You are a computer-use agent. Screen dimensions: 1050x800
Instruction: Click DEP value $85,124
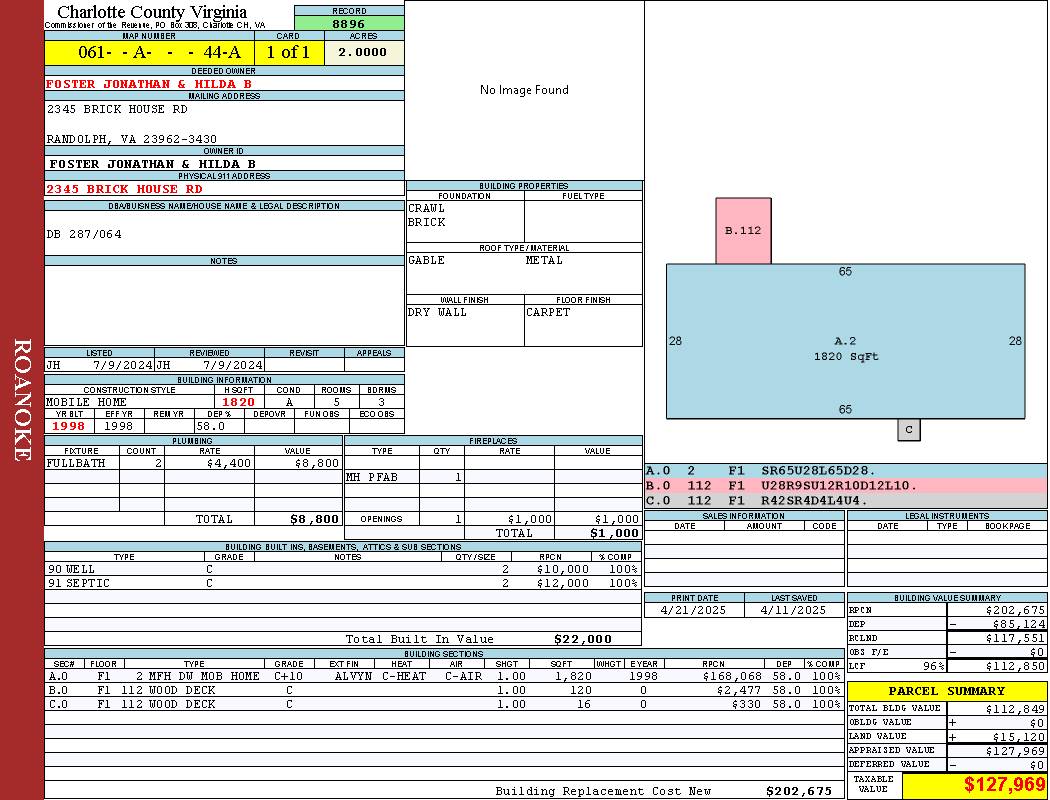[1019, 624]
